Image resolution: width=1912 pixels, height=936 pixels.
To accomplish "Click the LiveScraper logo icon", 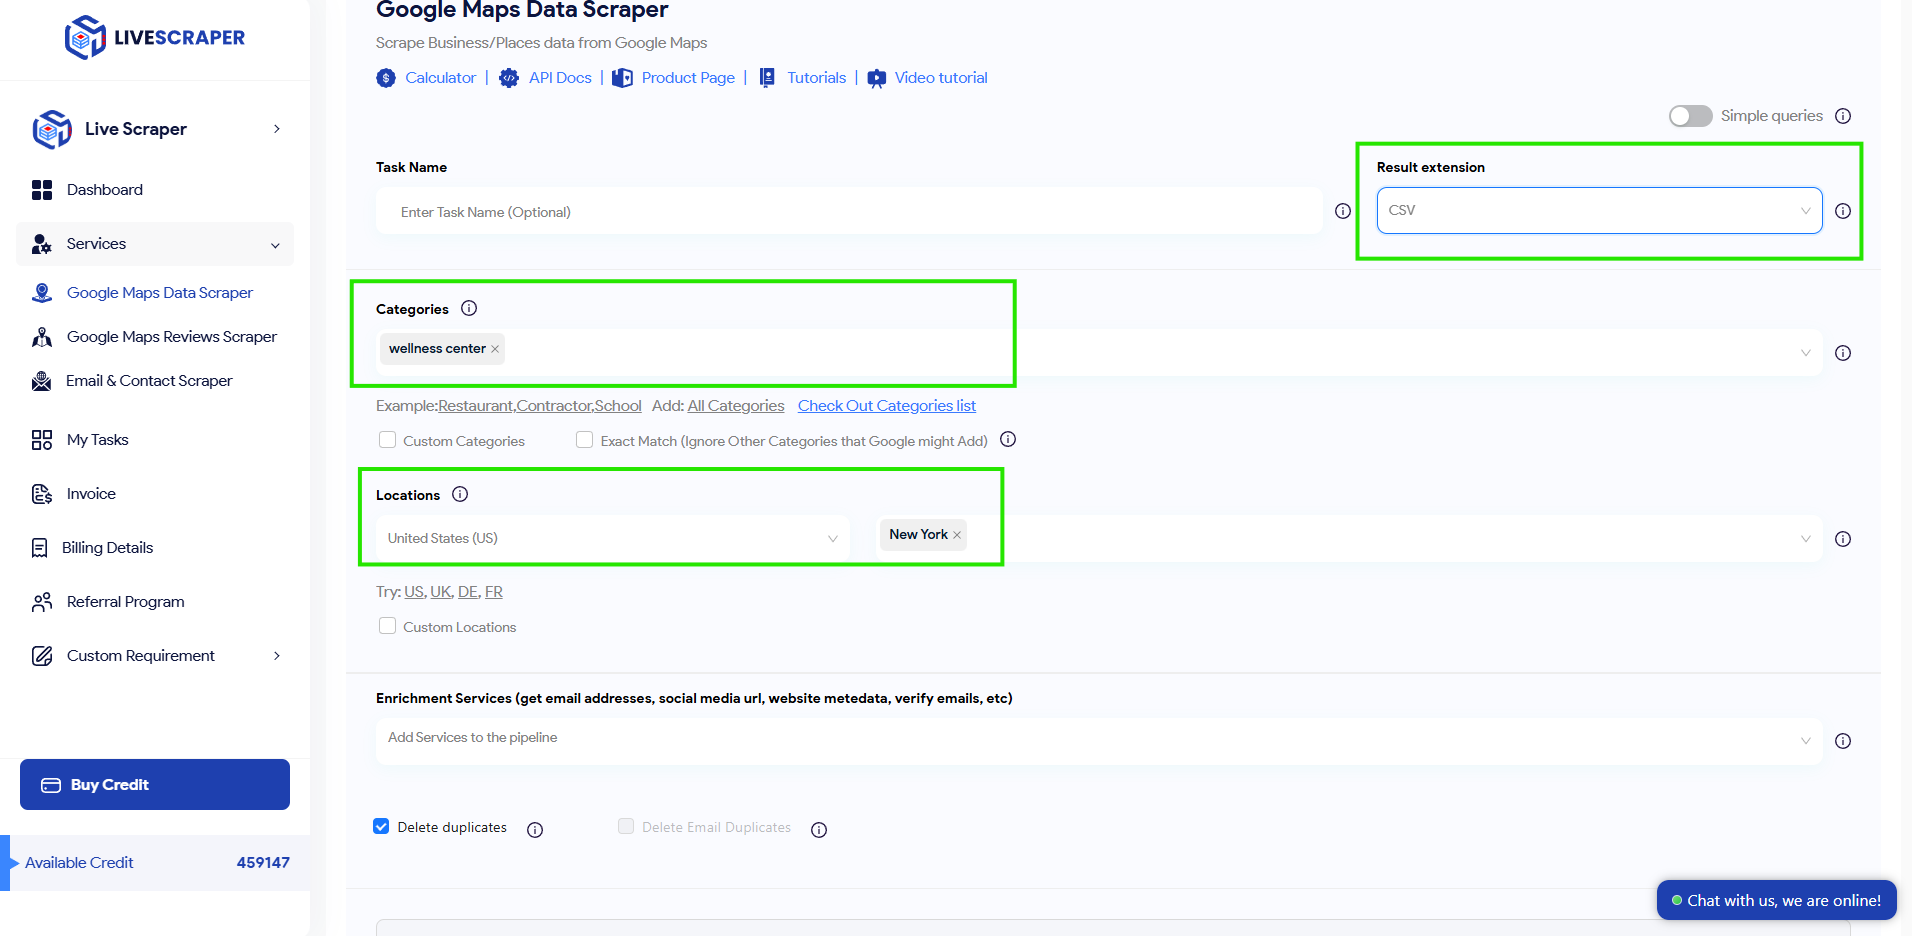I will coord(85,37).
